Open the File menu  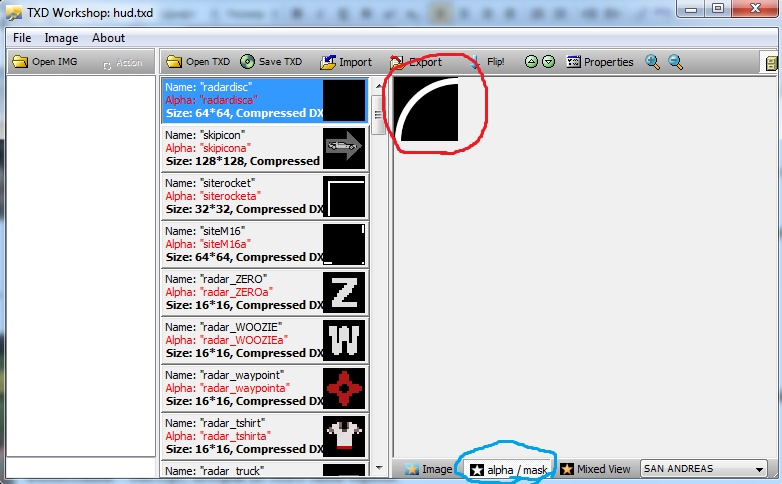point(22,38)
